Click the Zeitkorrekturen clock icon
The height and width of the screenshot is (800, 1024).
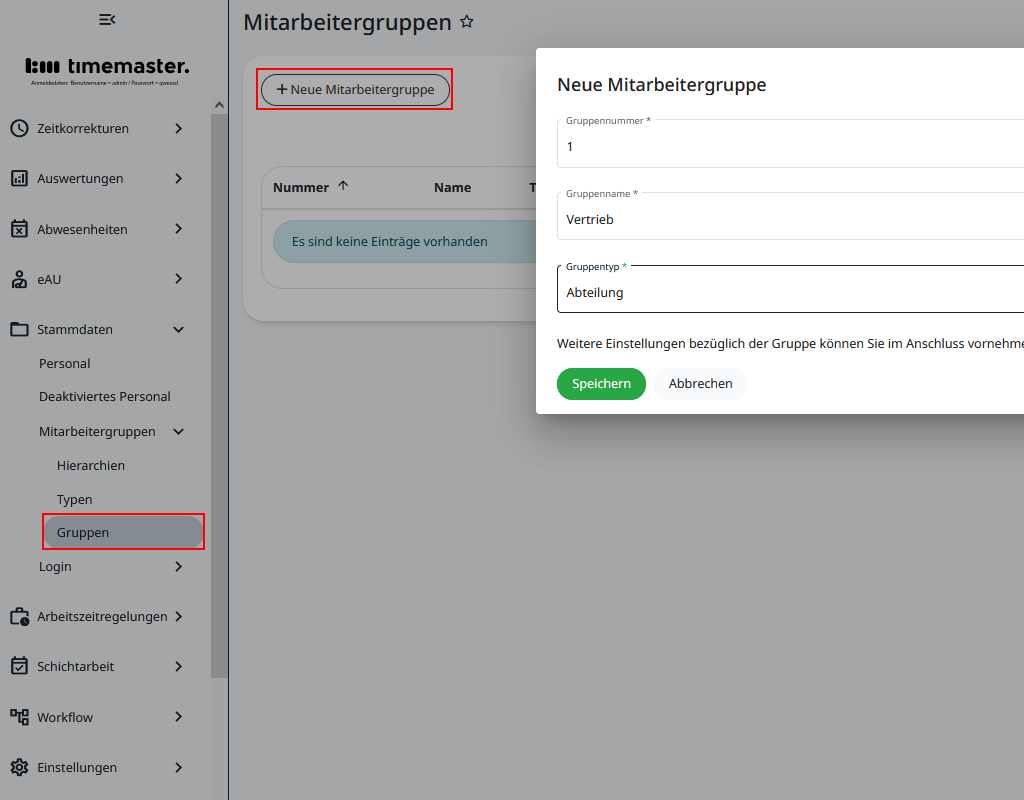pyautogui.click(x=19, y=128)
